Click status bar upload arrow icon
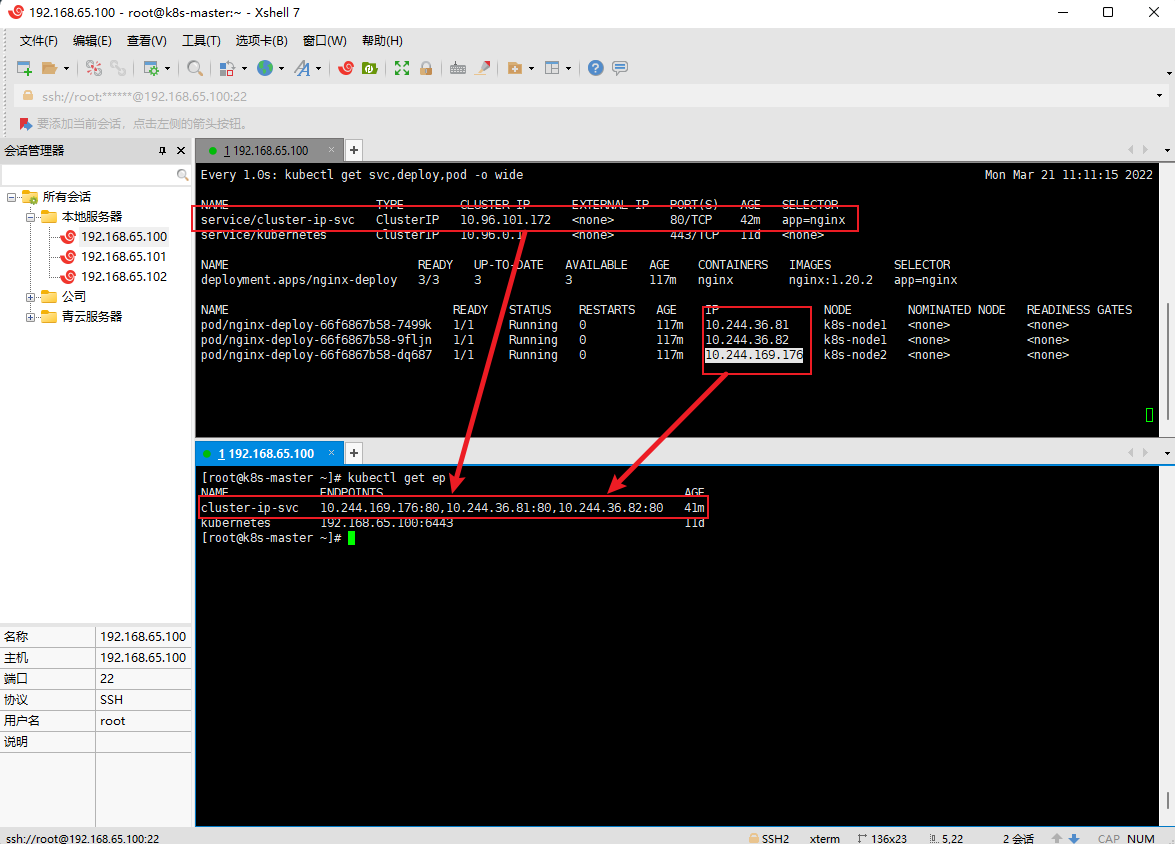This screenshot has height=844, width=1175. pyautogui.click(x=1057, y=838)
